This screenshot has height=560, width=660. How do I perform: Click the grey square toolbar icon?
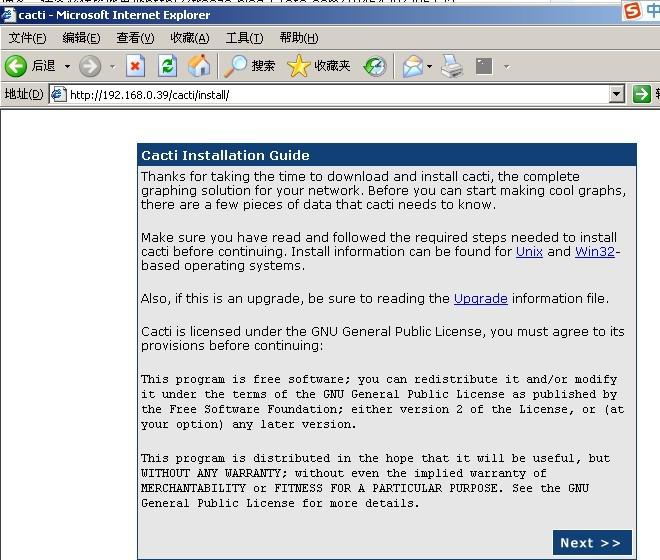[484, 66]
